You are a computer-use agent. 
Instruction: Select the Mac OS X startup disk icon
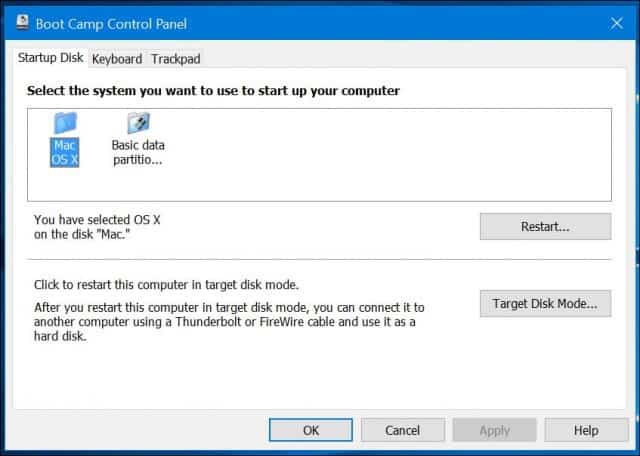pos(65,123)
